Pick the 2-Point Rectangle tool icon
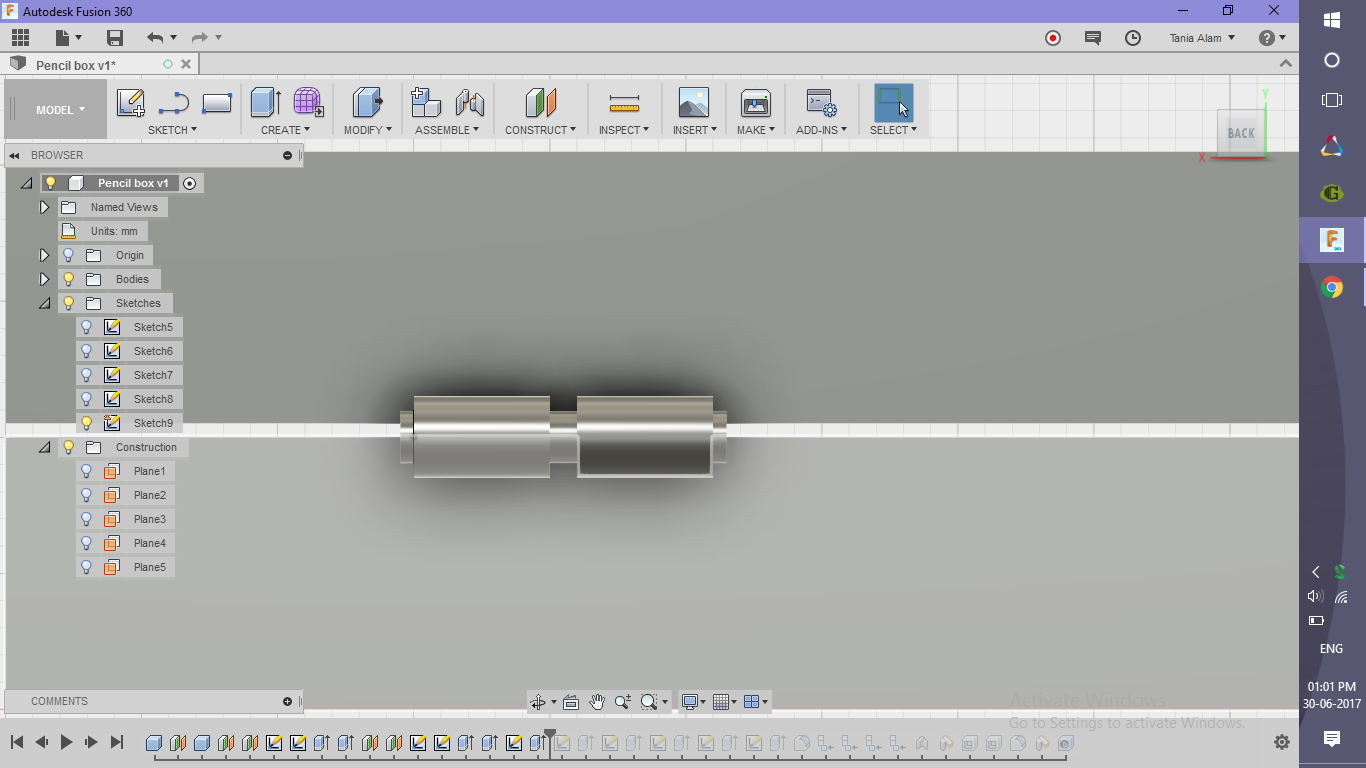The height and width of the screenshot is (768, 1366). point(217,103)
